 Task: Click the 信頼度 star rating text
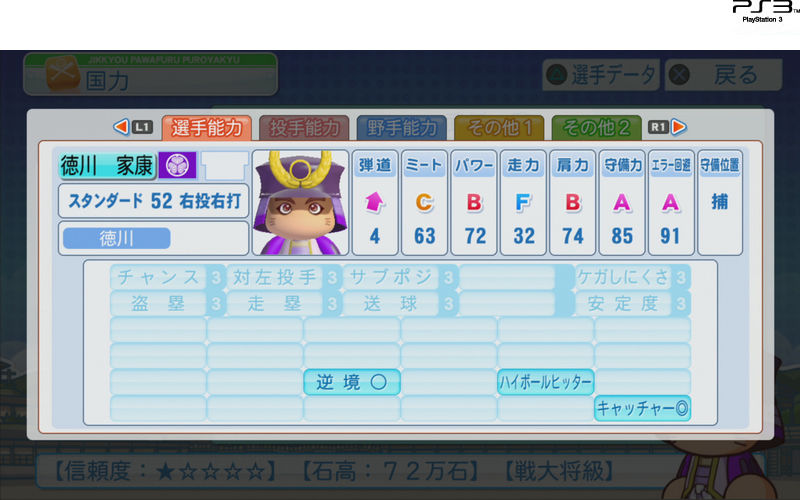[164, 471]
